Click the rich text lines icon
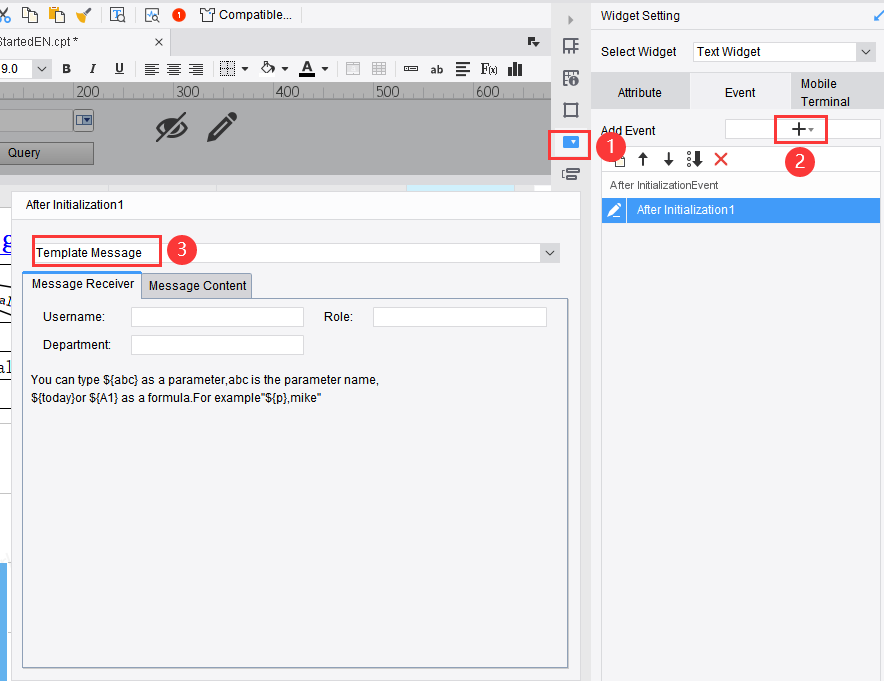 tap(463, 69)
